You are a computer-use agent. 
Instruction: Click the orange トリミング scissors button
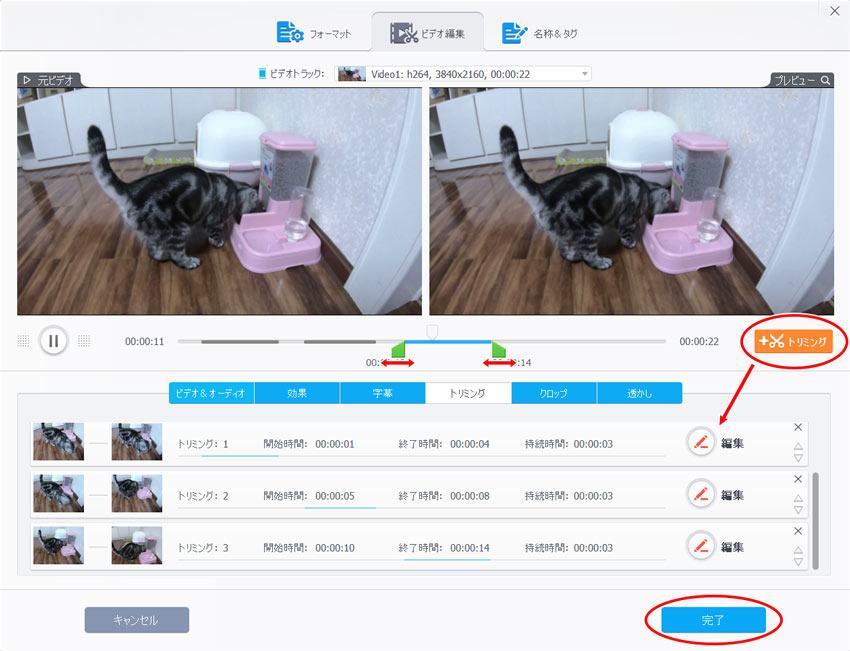(794, 341)
